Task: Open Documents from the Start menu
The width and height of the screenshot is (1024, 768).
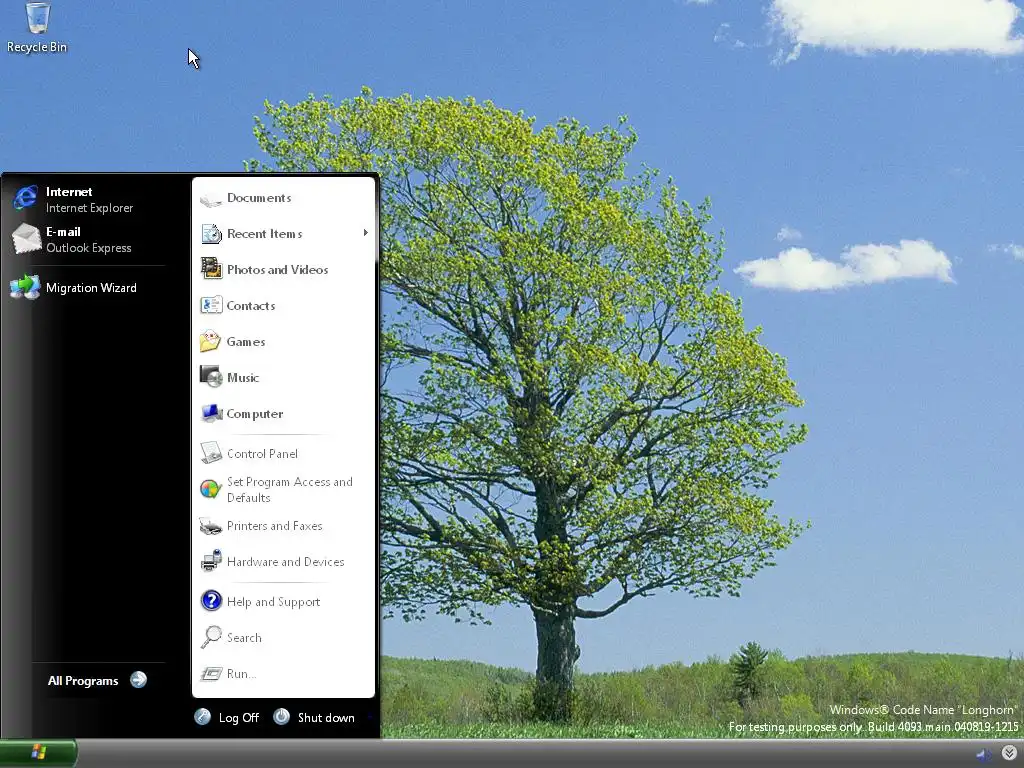Action: point(283,198)
